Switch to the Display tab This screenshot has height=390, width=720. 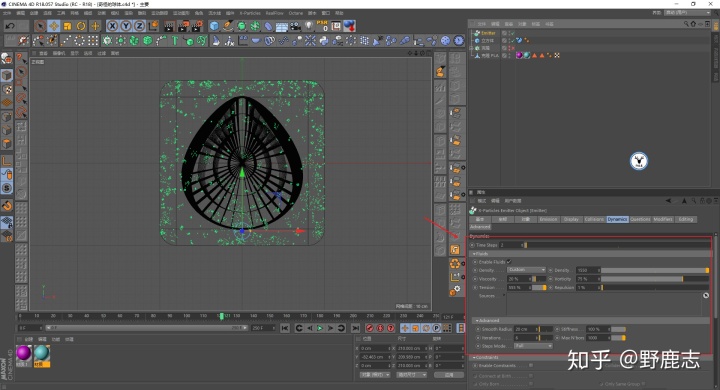[x=571, y=219]
